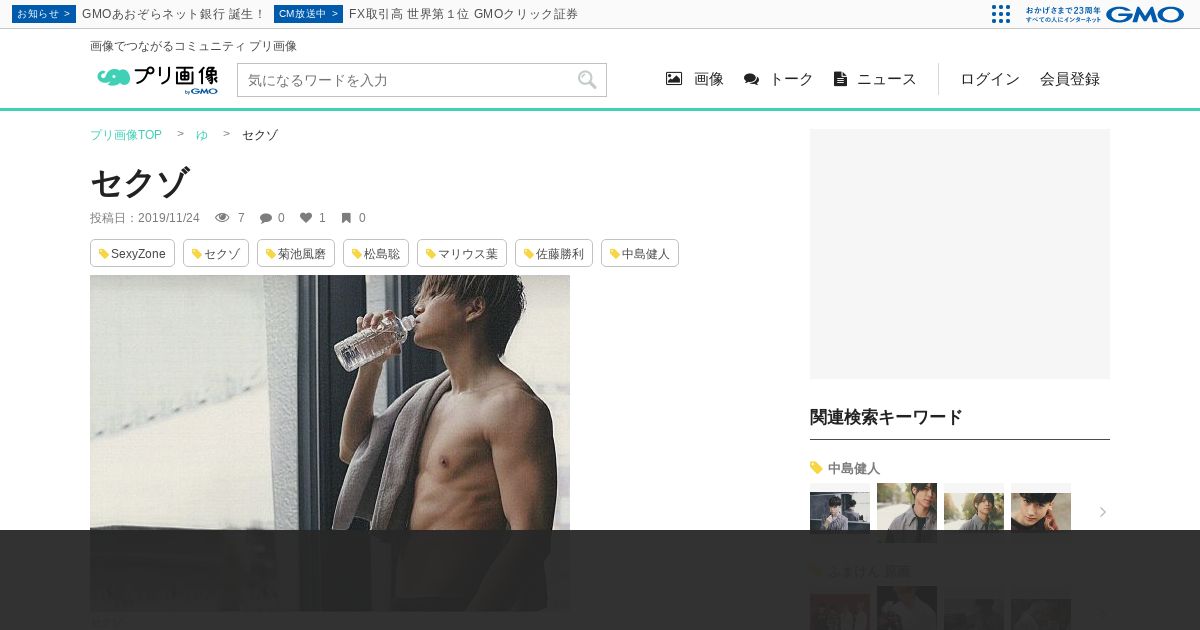Select the マリウス葉 tag

coord(462,253)
